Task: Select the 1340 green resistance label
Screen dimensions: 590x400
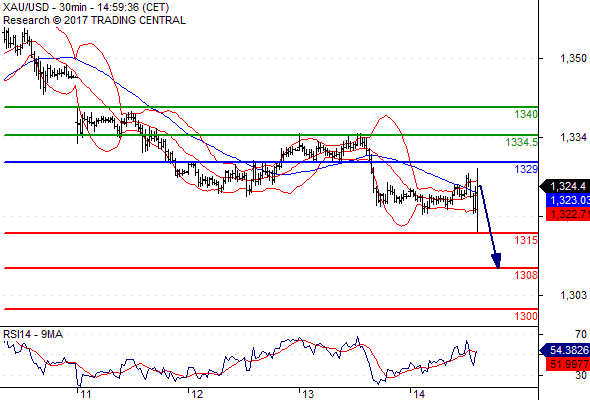Action: click(x=526, y=114)
